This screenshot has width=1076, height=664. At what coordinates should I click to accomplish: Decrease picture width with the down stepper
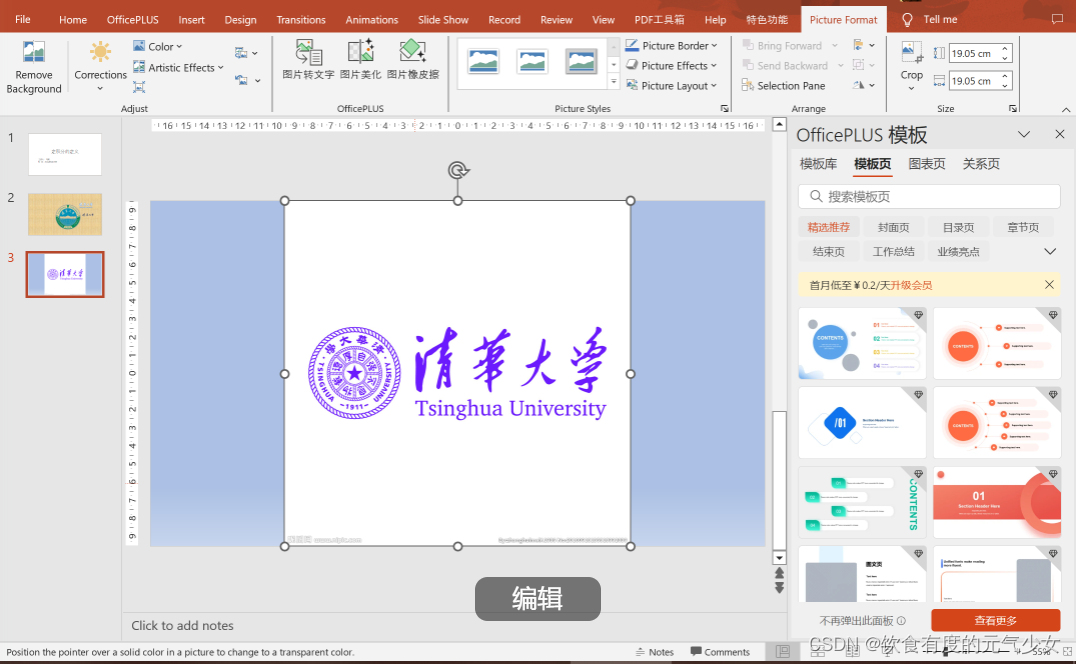click(1005, 85)
